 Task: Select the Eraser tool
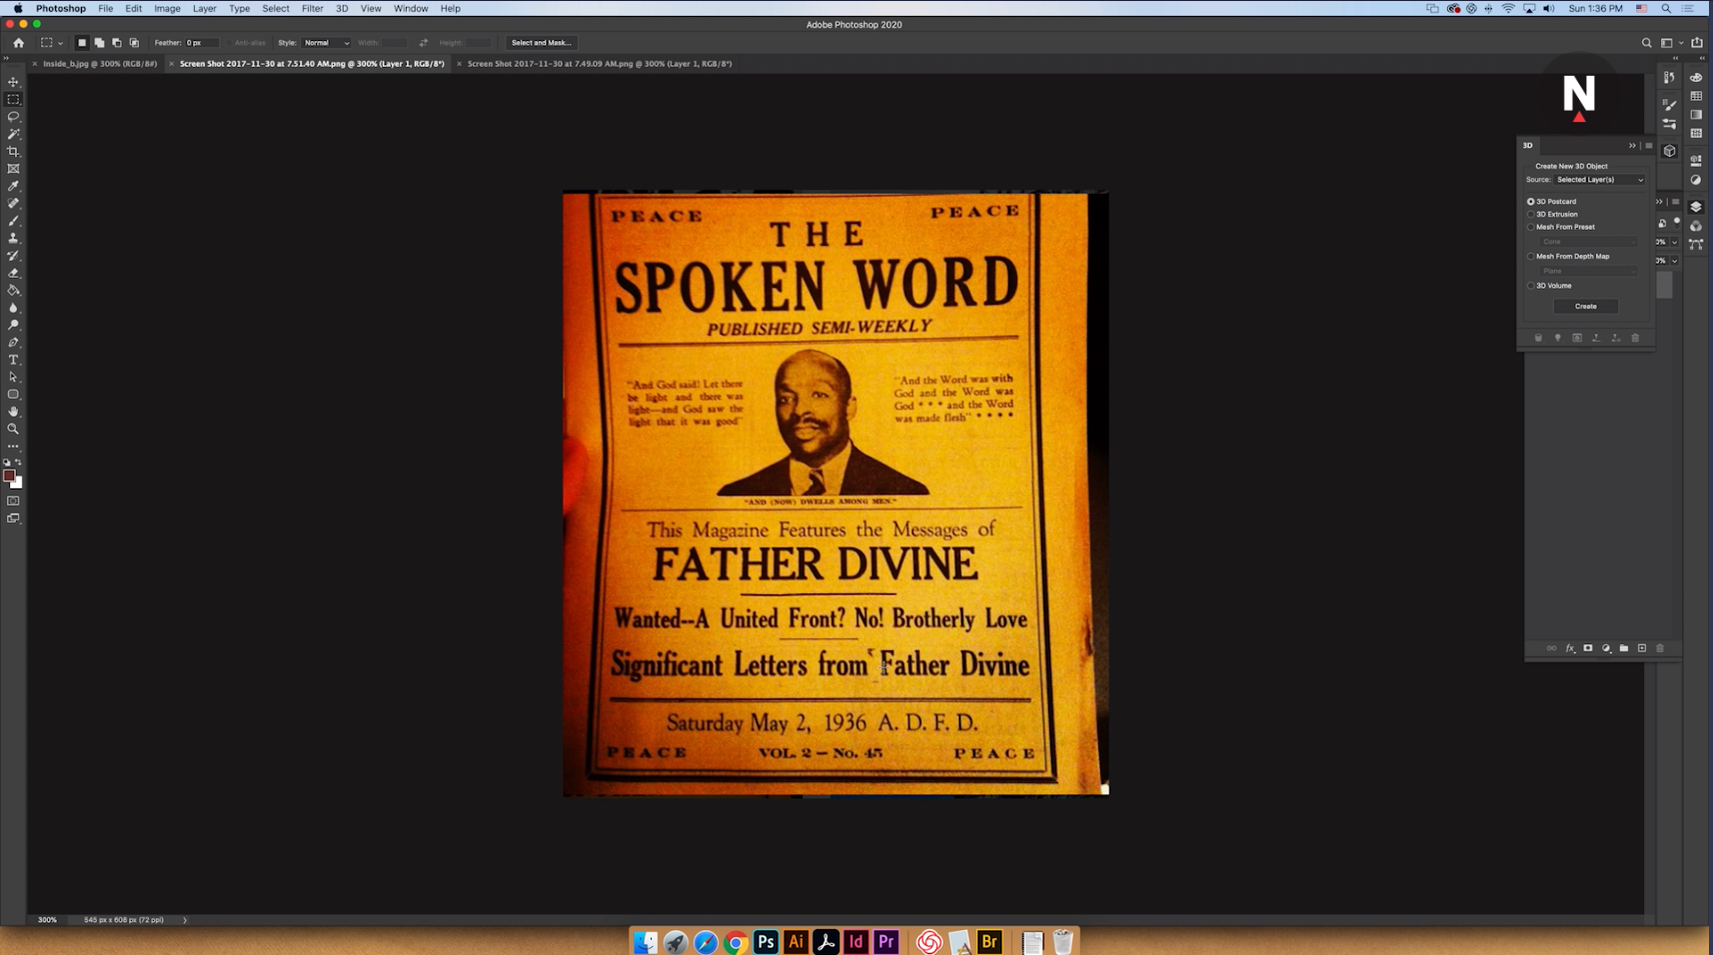tap(13, 273)
